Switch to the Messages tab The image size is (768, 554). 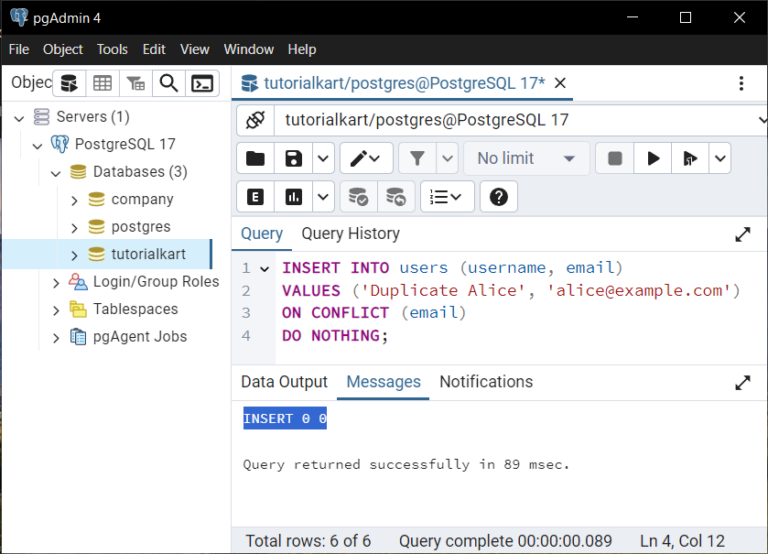coord(384,382)
